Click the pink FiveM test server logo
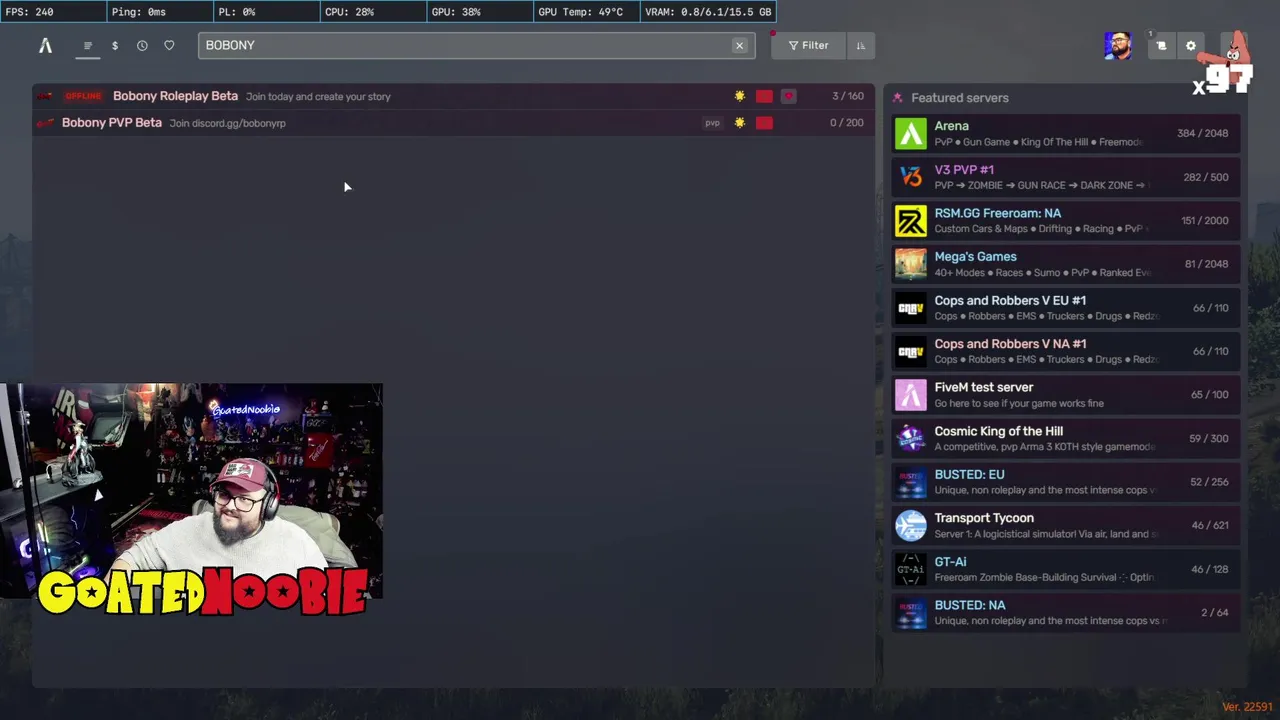 coord(910,395)
